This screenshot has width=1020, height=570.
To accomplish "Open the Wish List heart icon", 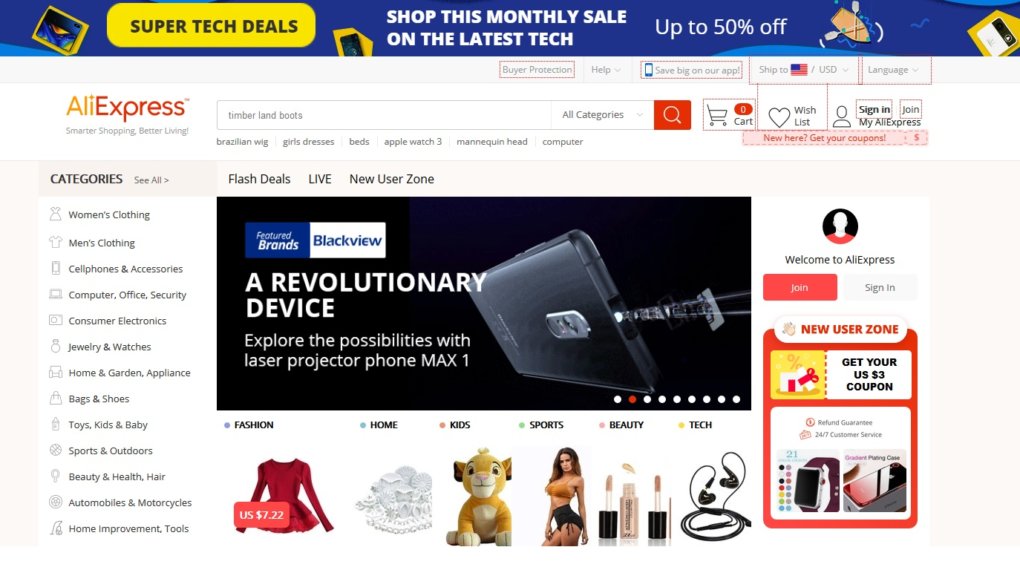I will click(x=779, y=117).
